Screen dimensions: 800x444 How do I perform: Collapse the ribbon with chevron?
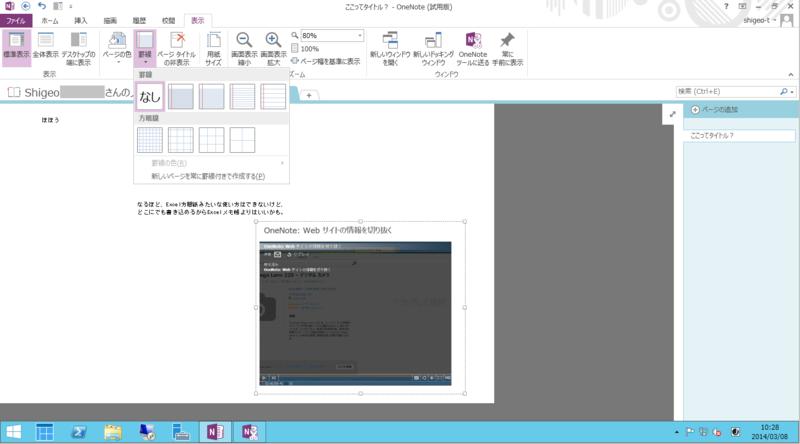coord(791,75)
